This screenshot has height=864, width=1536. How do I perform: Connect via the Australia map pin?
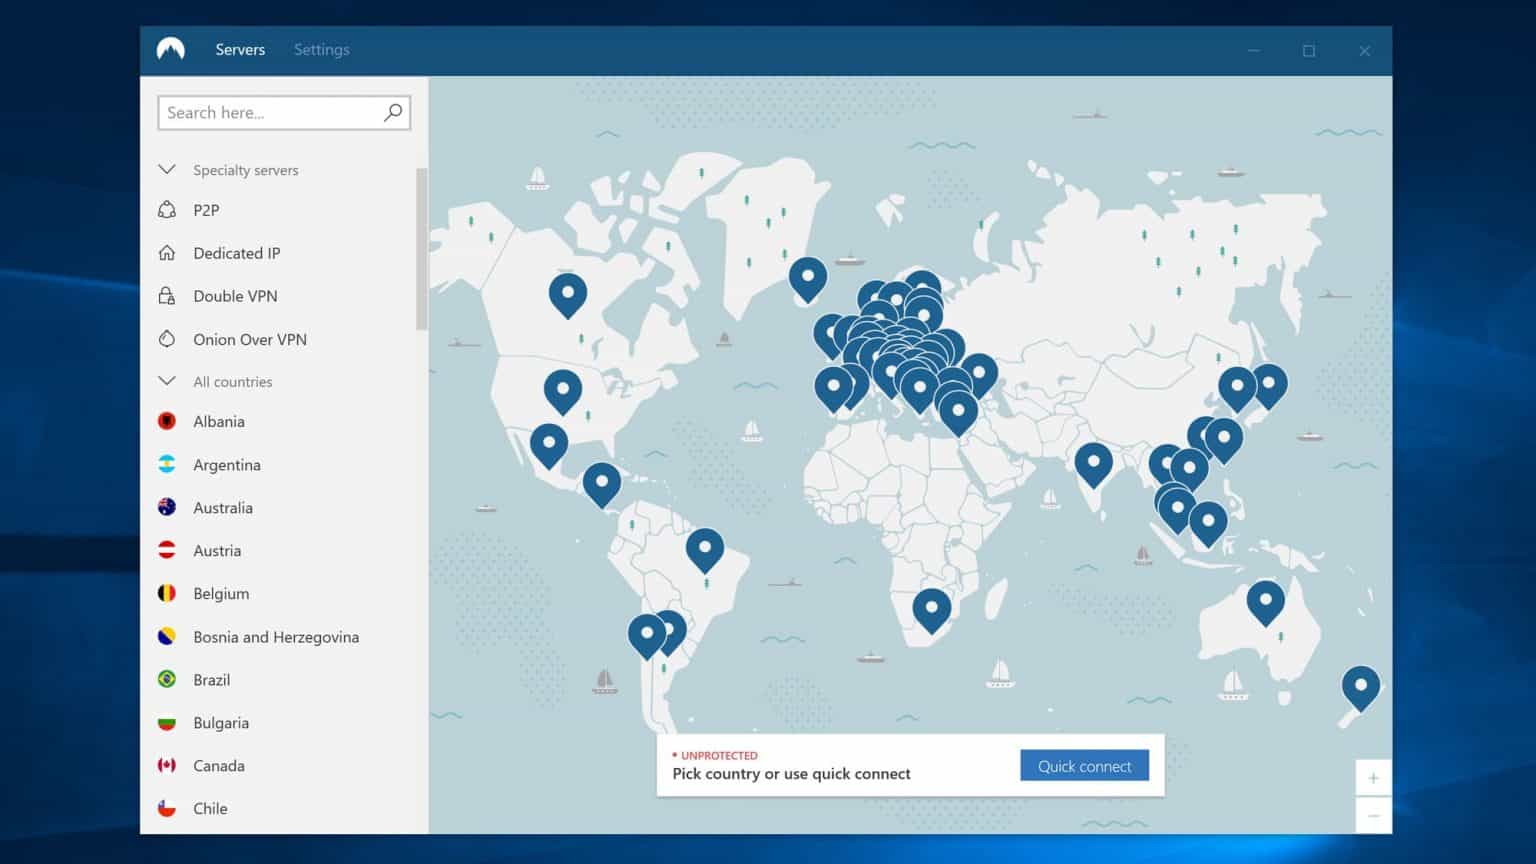pyautogui.click(x=1266, y=600)
